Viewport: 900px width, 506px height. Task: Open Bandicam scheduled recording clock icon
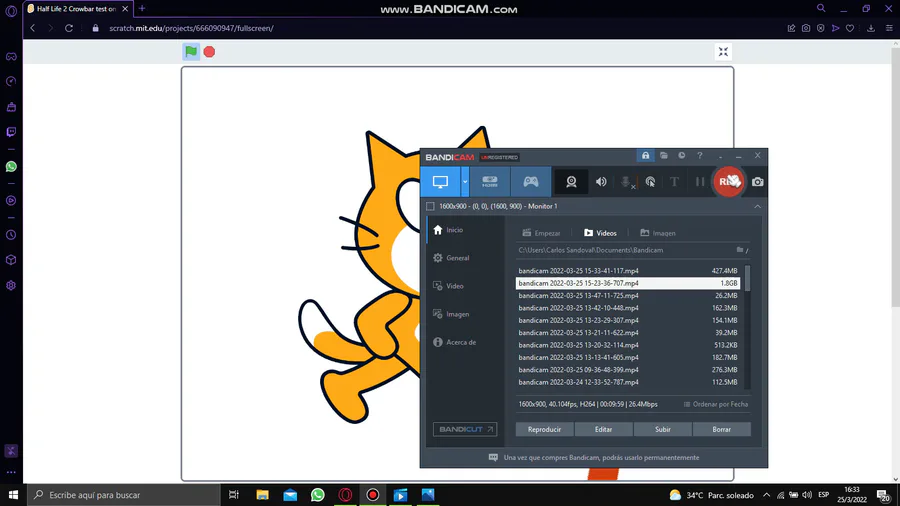coord(681,155)
